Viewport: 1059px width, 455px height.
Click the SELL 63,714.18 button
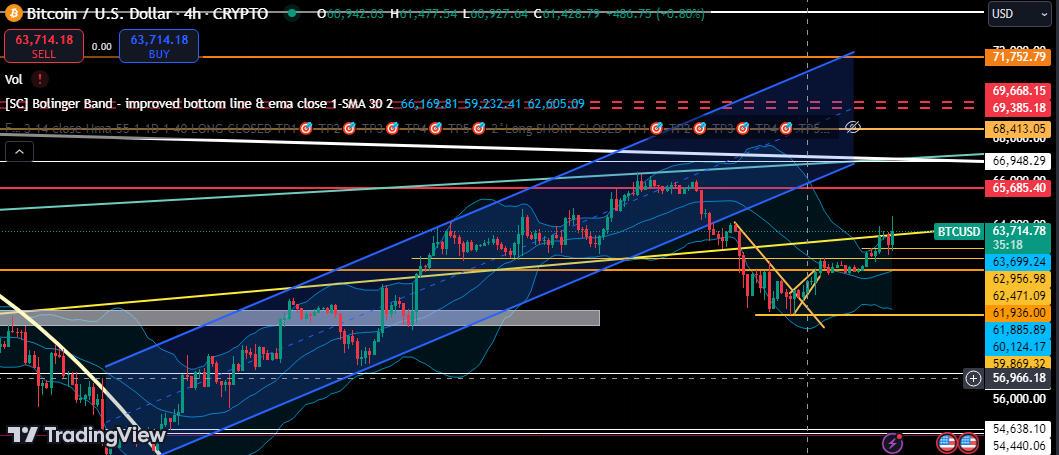(x=38, y=45)
